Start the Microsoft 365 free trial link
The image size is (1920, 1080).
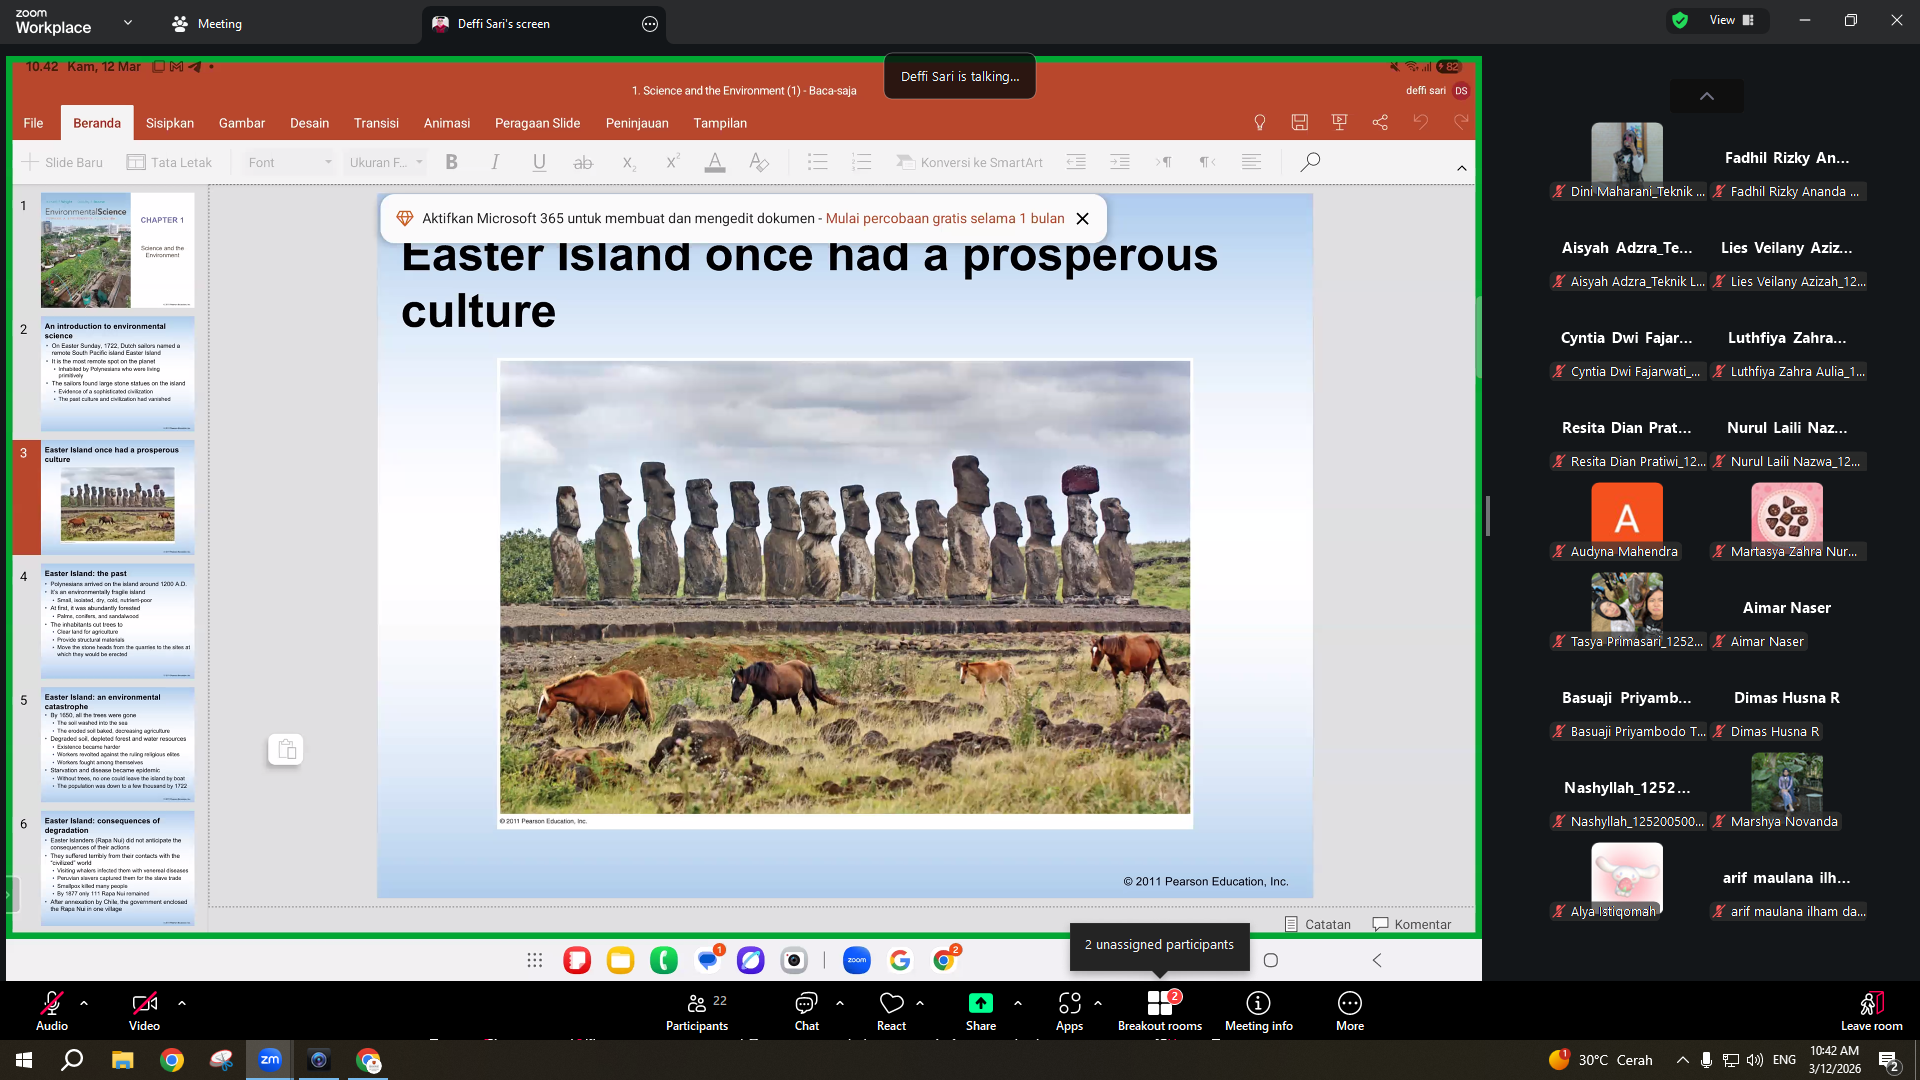(945, 218)
